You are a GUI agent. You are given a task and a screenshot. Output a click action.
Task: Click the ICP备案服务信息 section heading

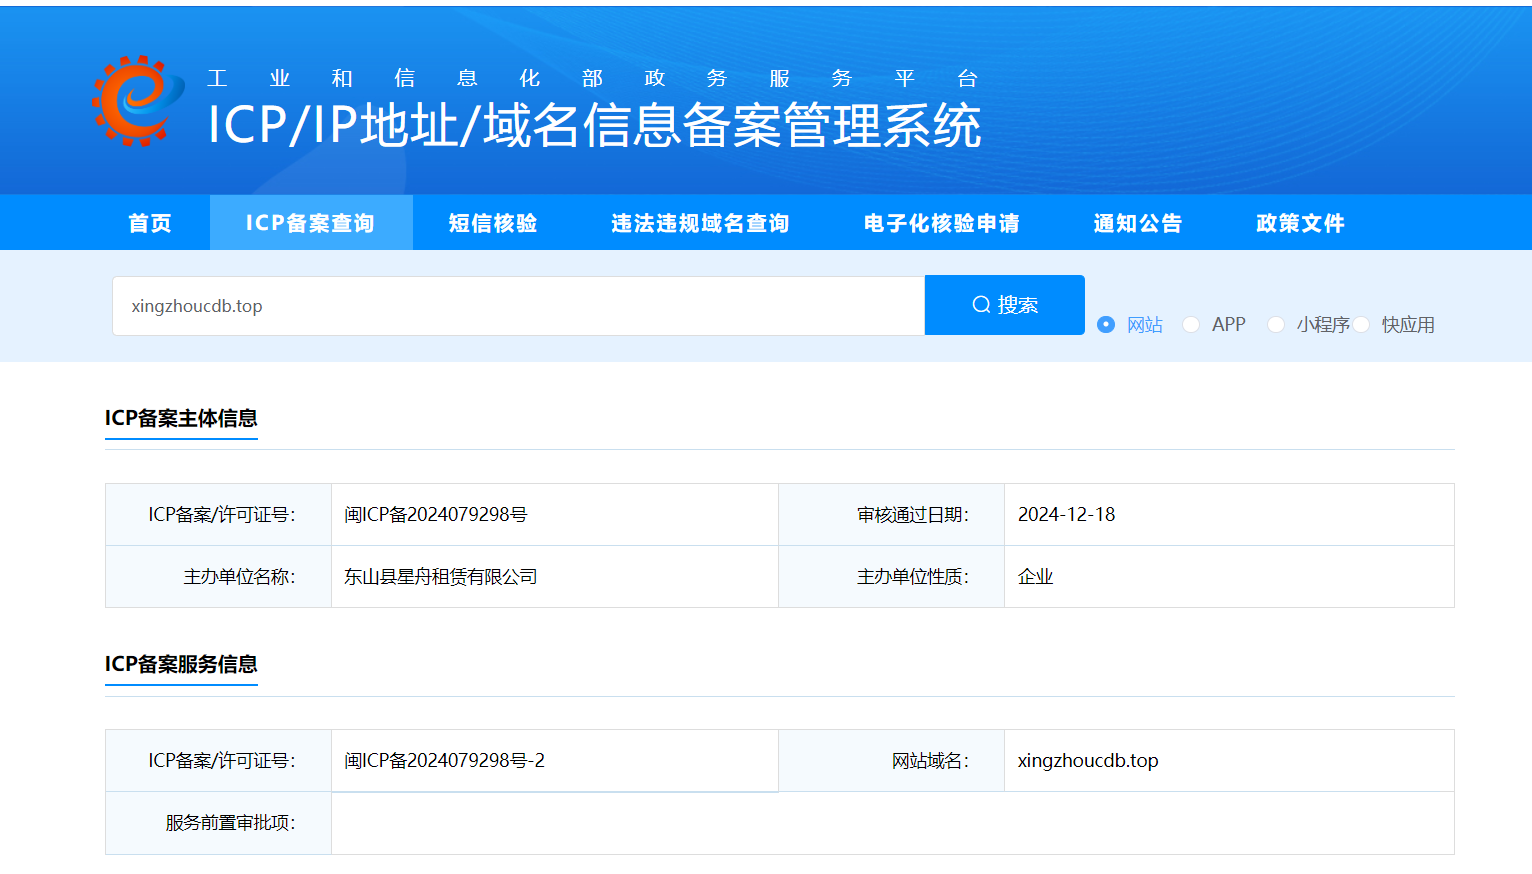(181, 664)
